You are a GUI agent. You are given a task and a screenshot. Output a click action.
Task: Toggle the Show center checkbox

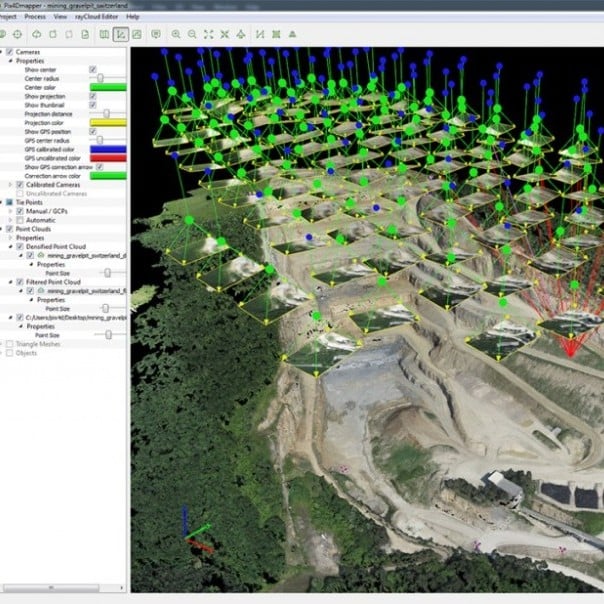(93, 69)
